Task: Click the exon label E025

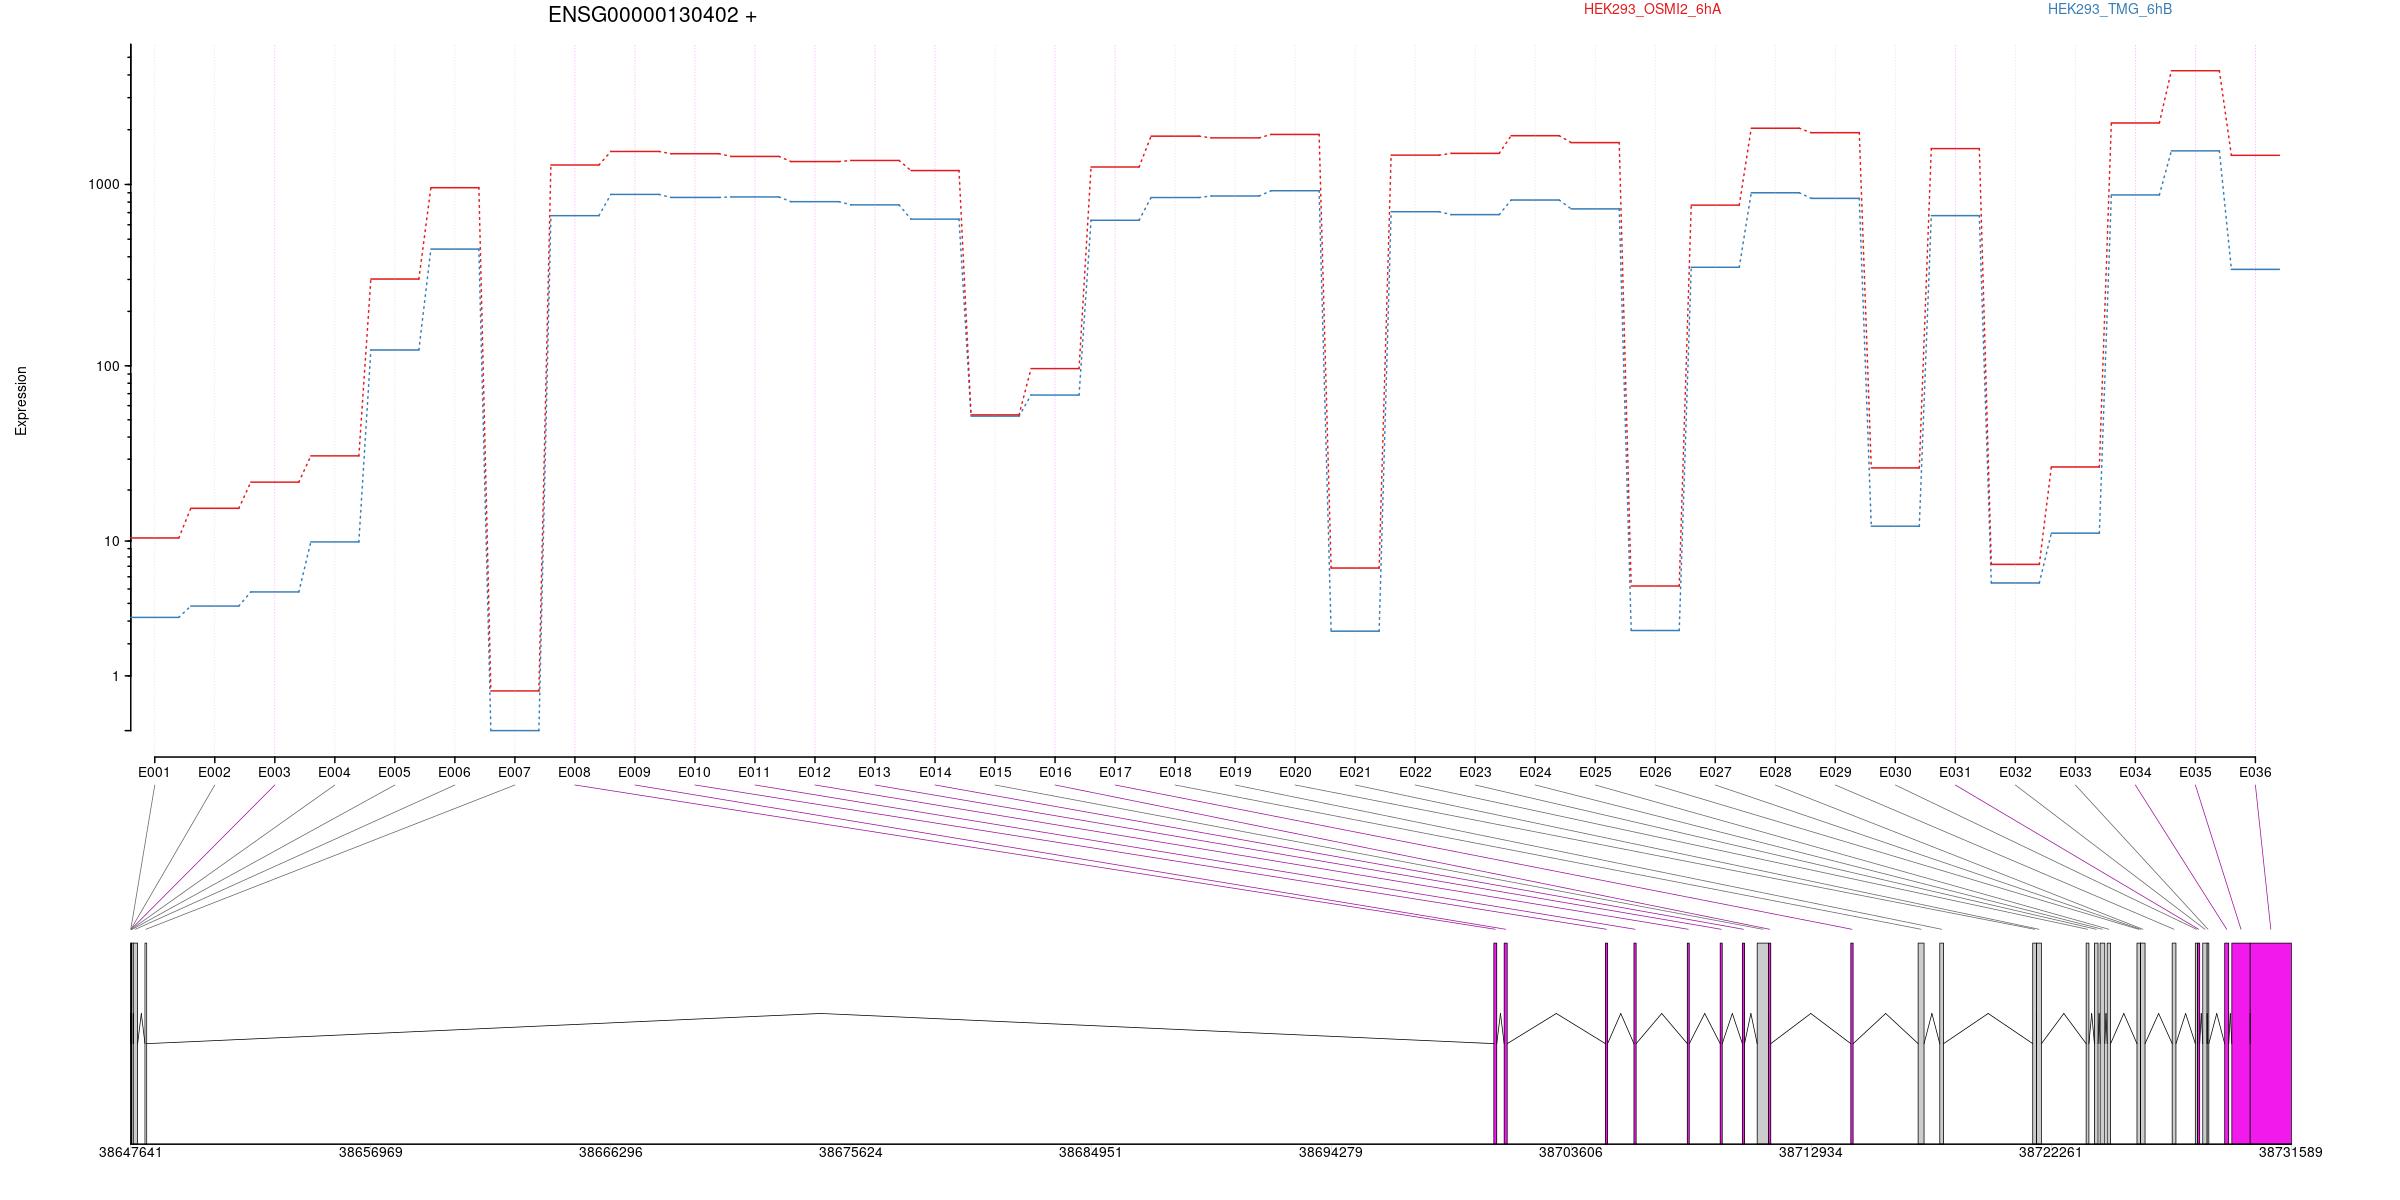Action: click(x=1595, y=772)
